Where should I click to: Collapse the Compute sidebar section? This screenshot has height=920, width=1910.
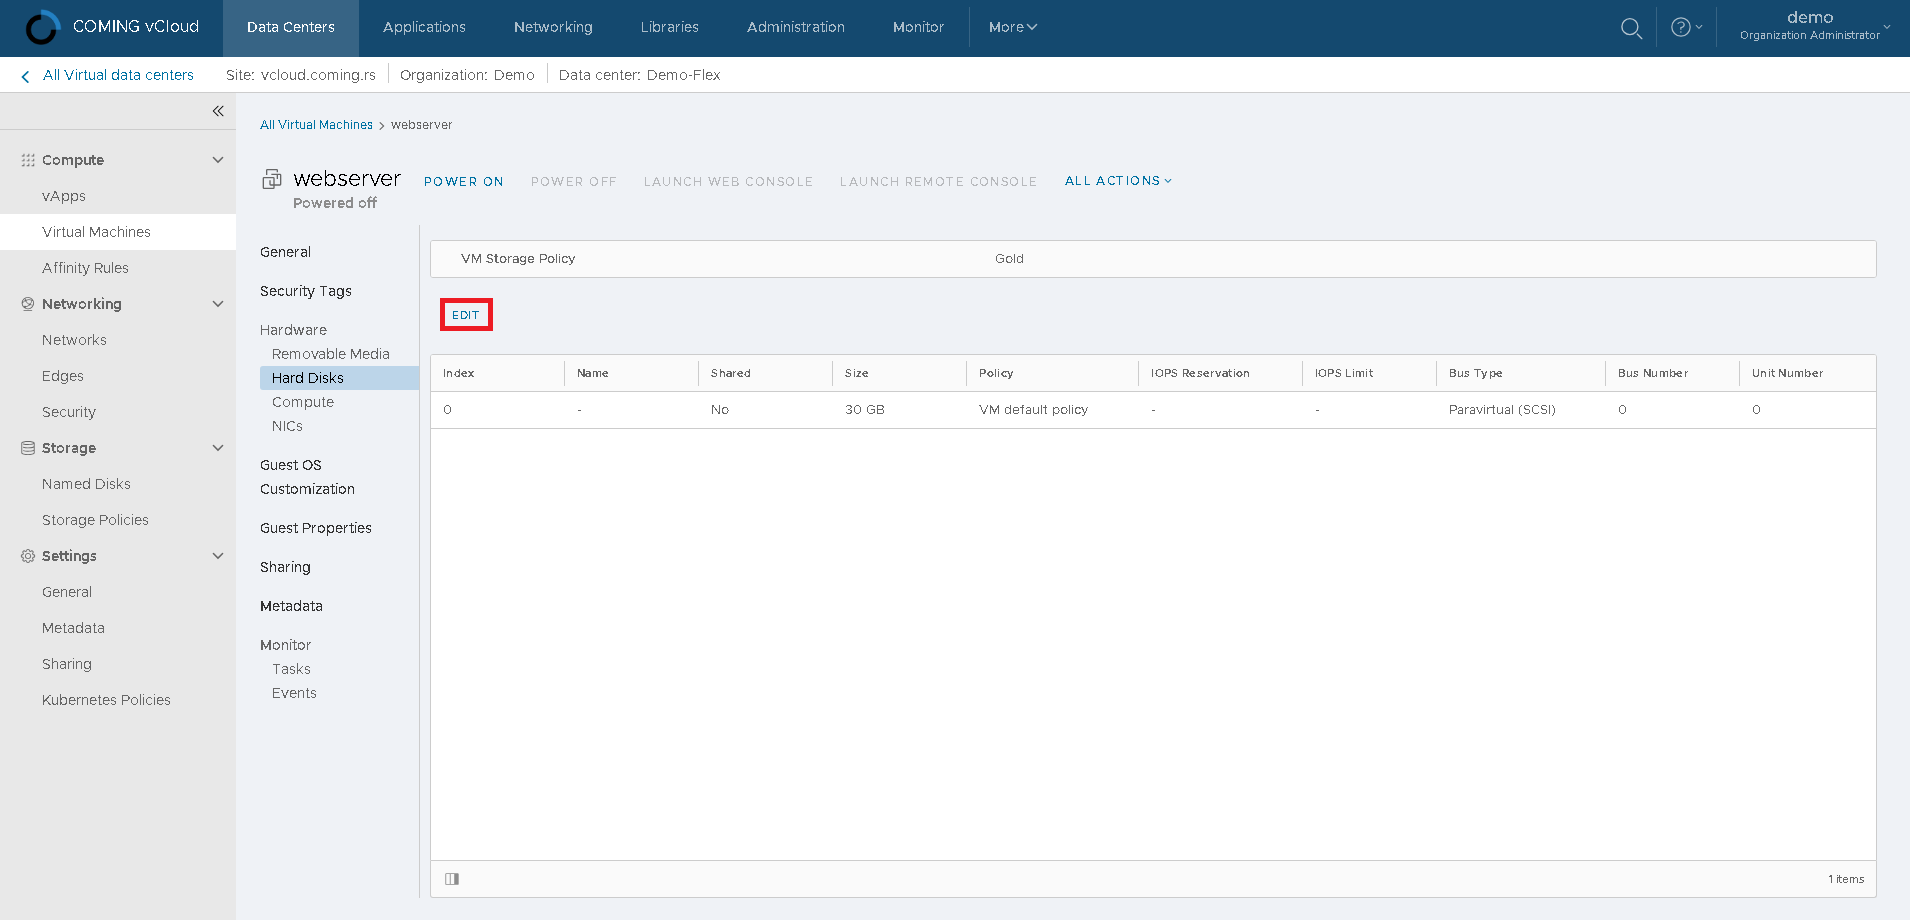pos(218,160)
